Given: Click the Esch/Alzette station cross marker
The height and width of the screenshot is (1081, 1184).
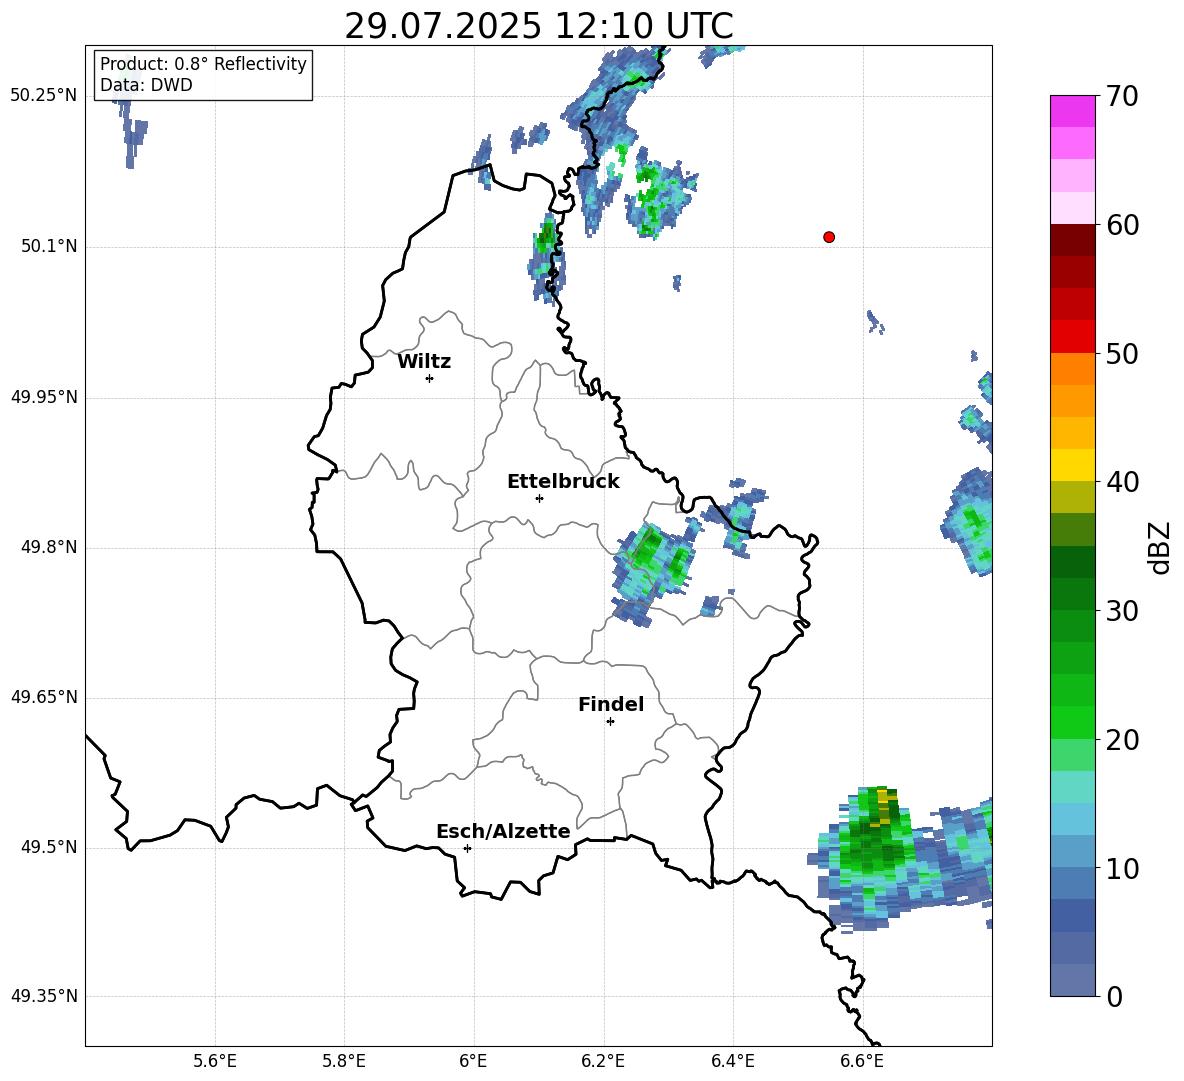Looking at the screenshot, I should pyautogui.click(x=467, y=848).
